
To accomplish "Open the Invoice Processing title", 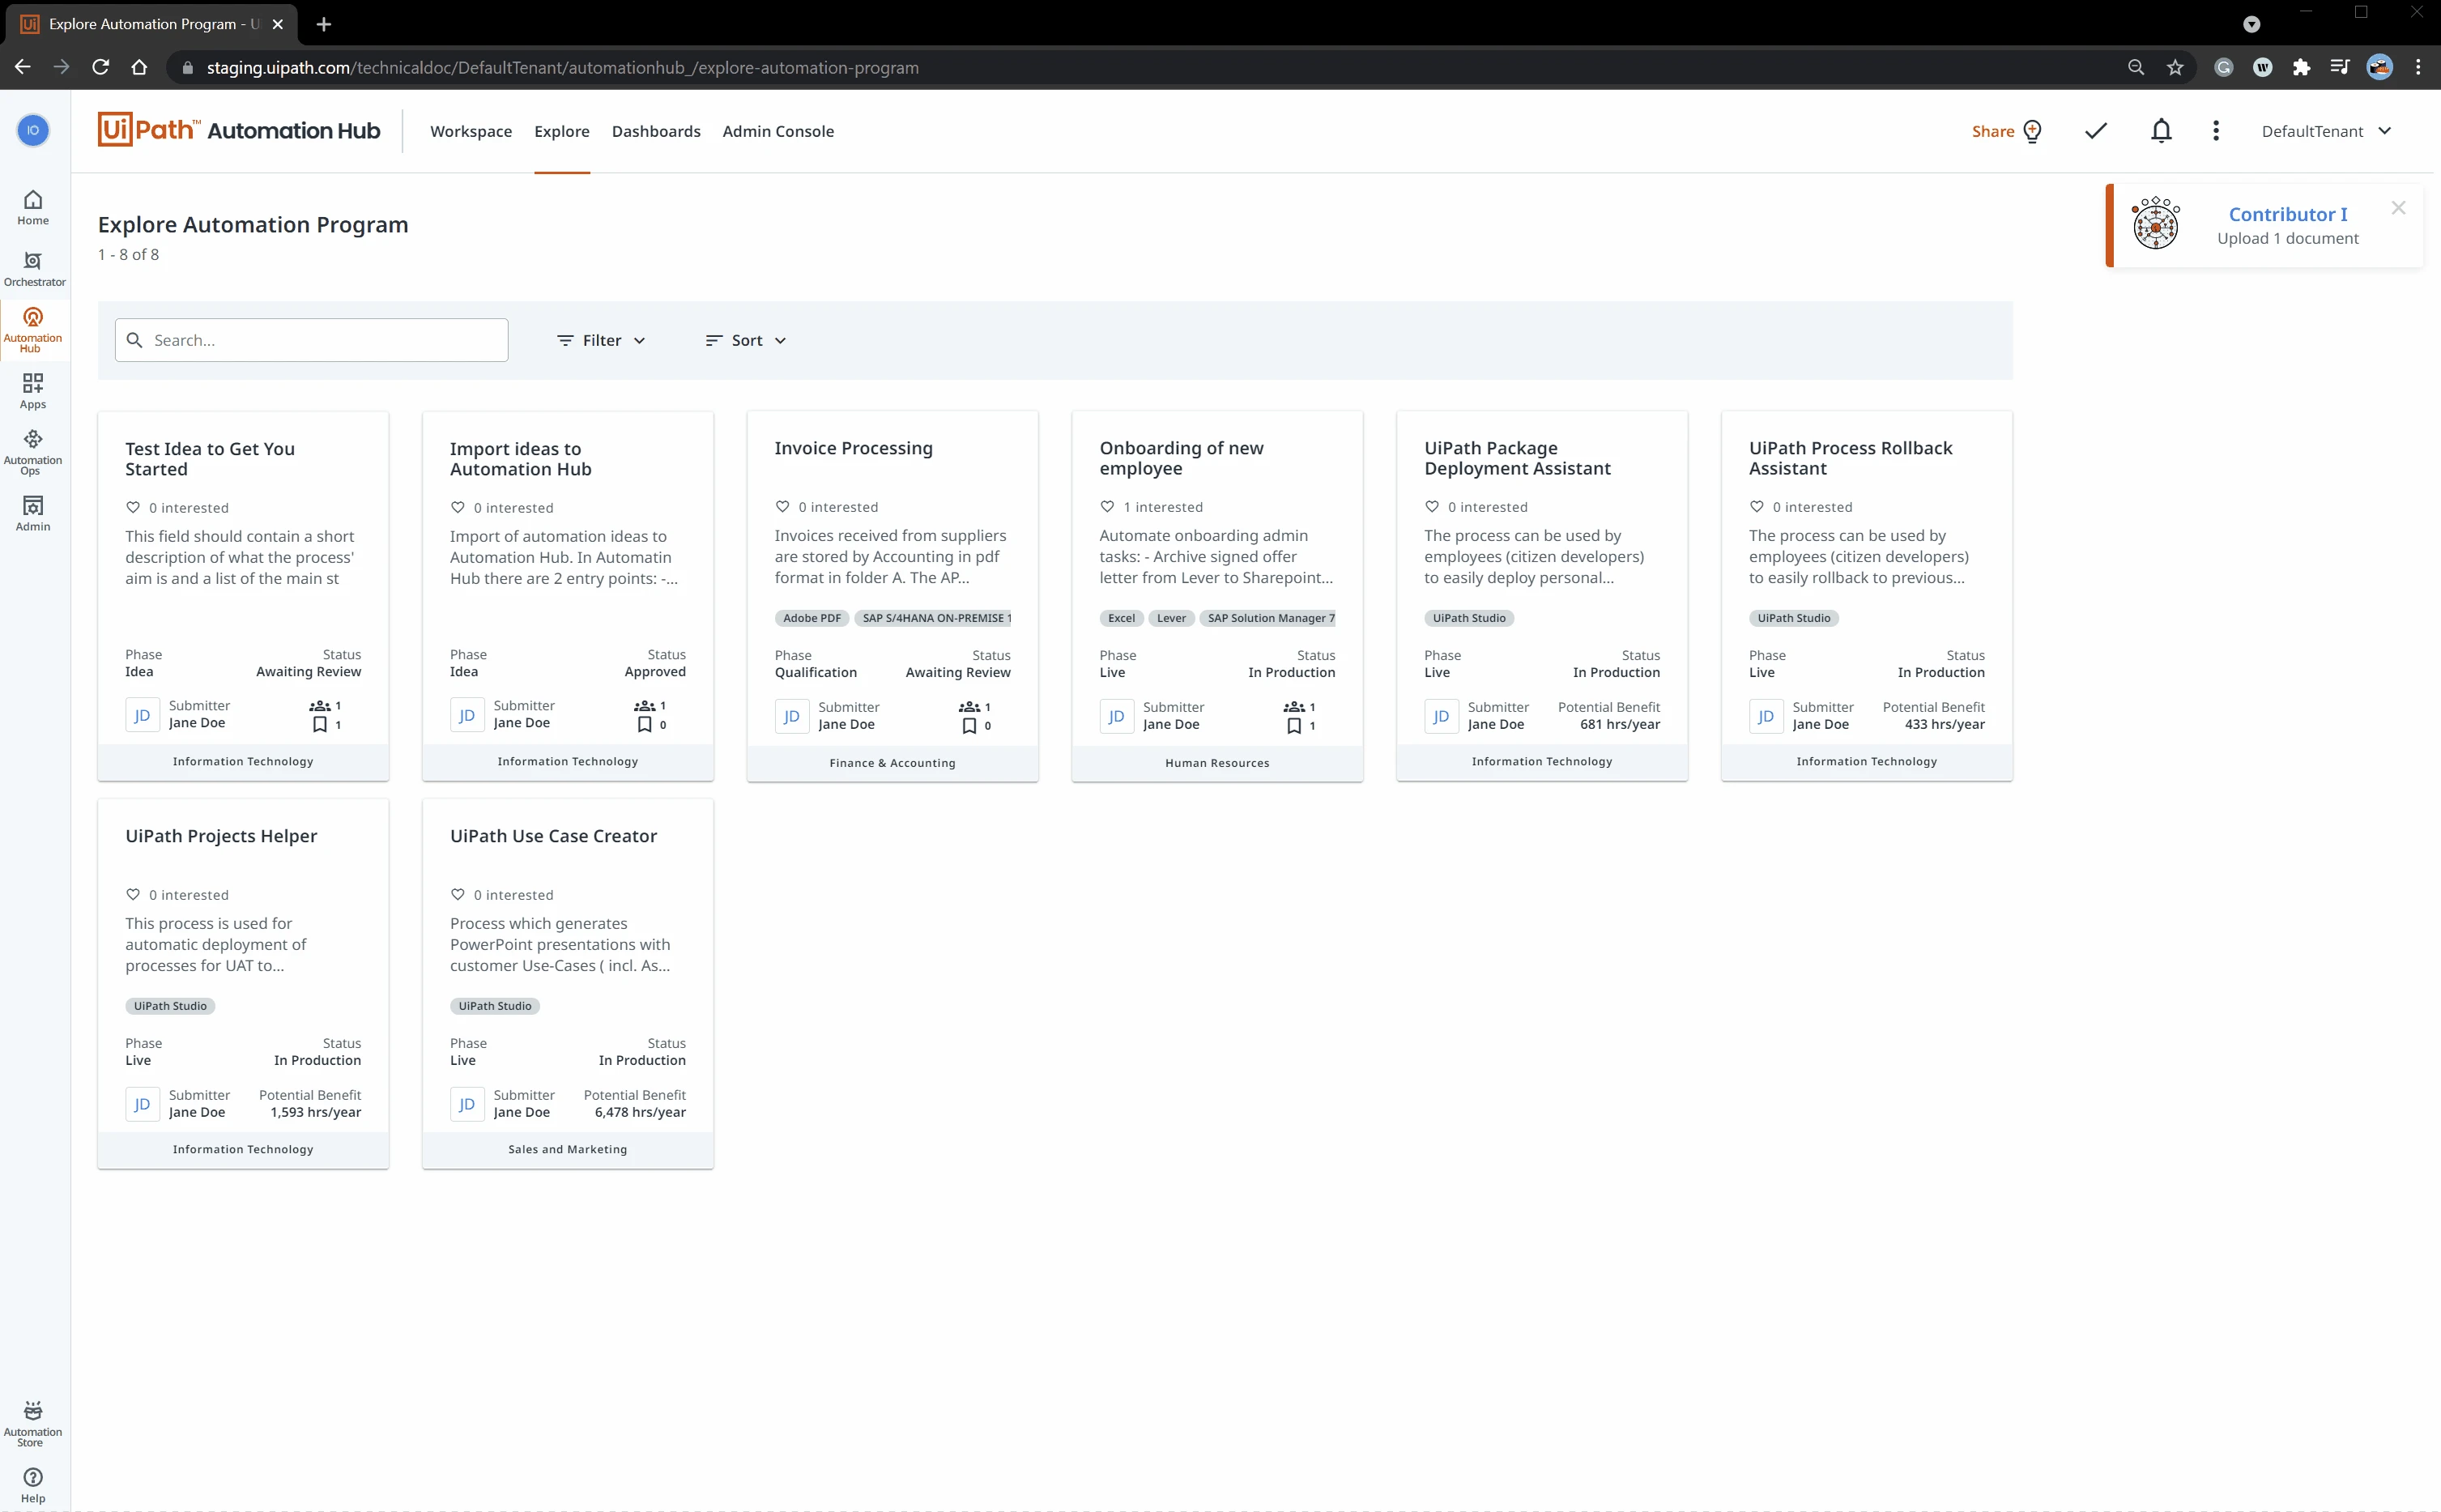I will click(x=853, y=448).
